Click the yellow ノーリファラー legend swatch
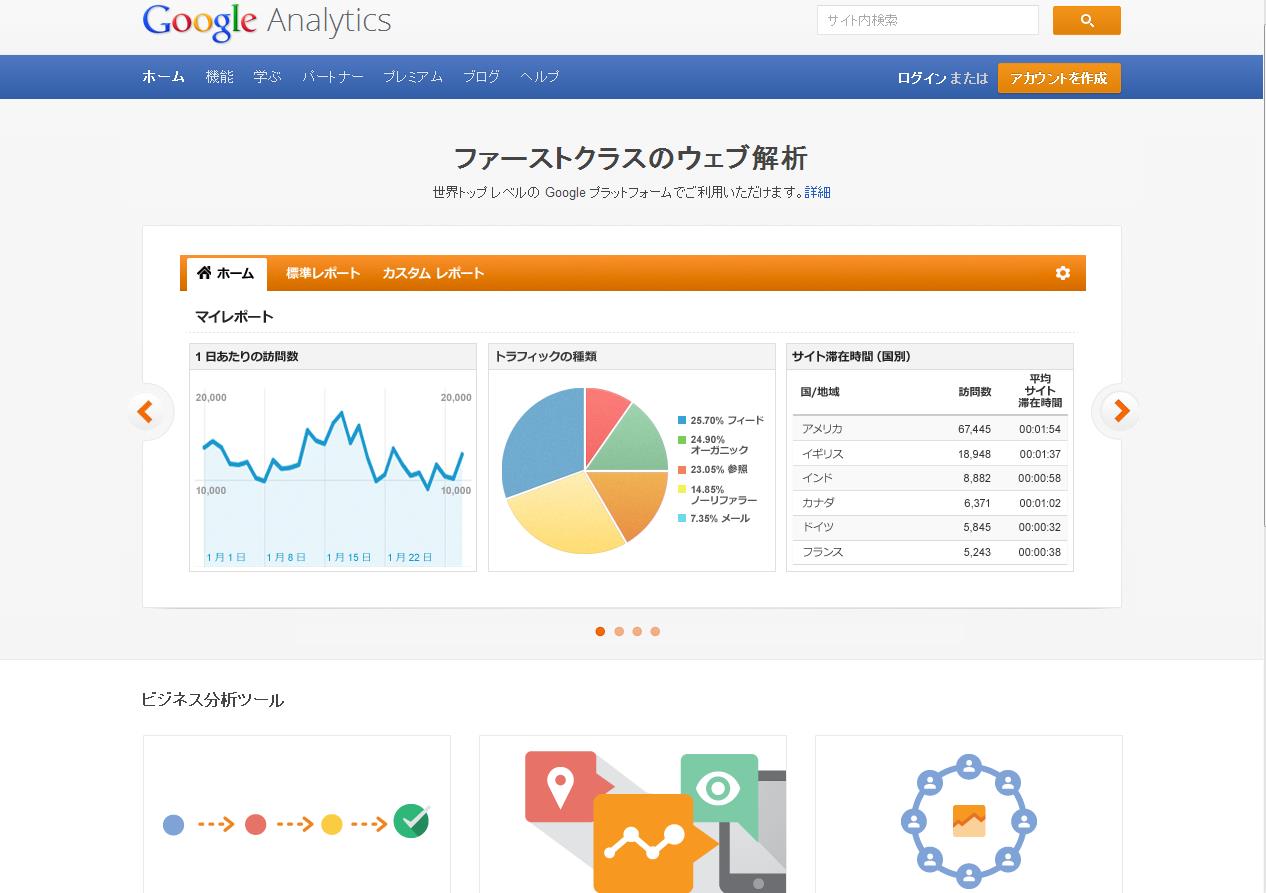 [682, 489]
